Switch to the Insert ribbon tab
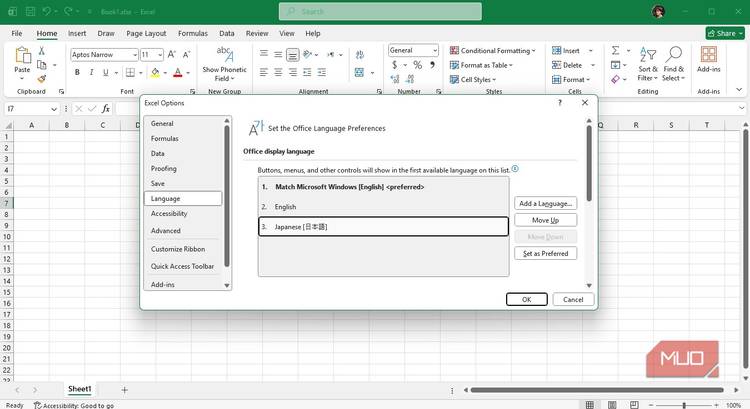The height and width of the screenshot is (409, 750). coord(77,33)
